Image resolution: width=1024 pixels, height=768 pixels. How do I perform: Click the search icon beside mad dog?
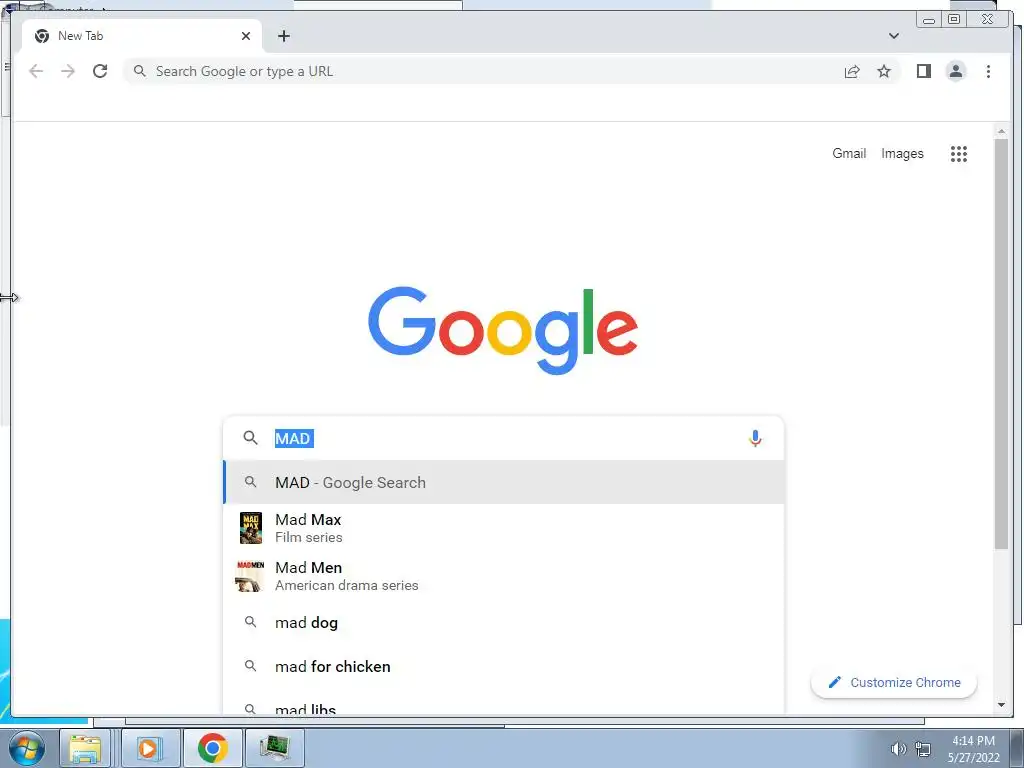(250, 622)
